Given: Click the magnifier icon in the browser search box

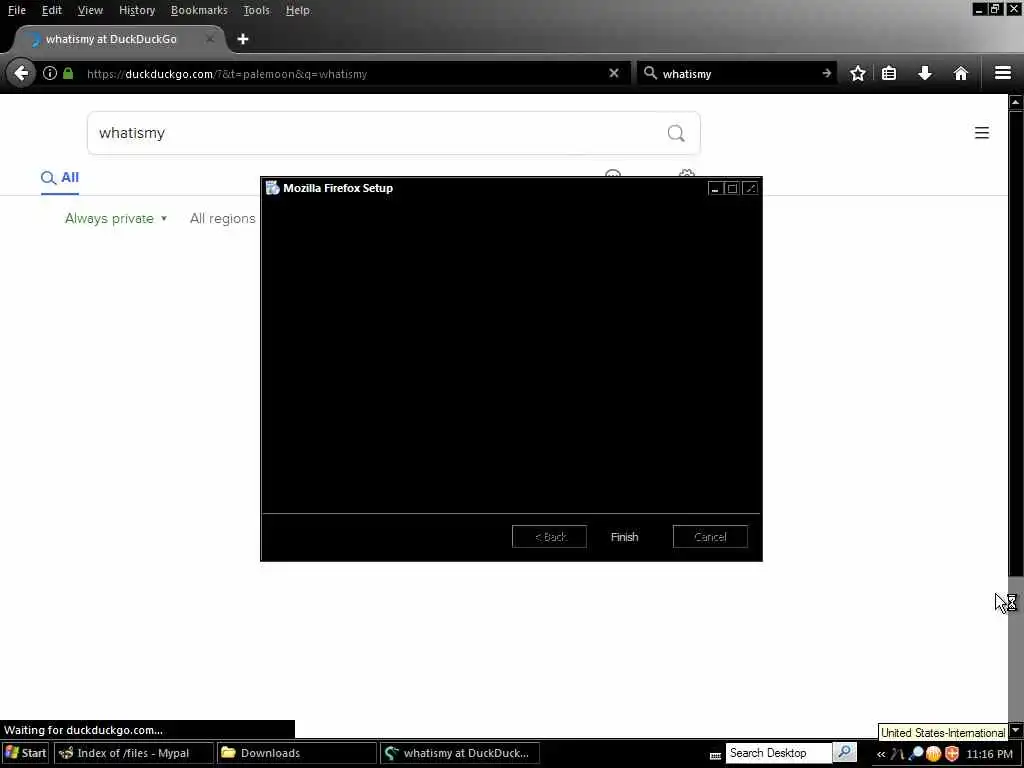Looking at the screenshot, I should coord(650,73).
